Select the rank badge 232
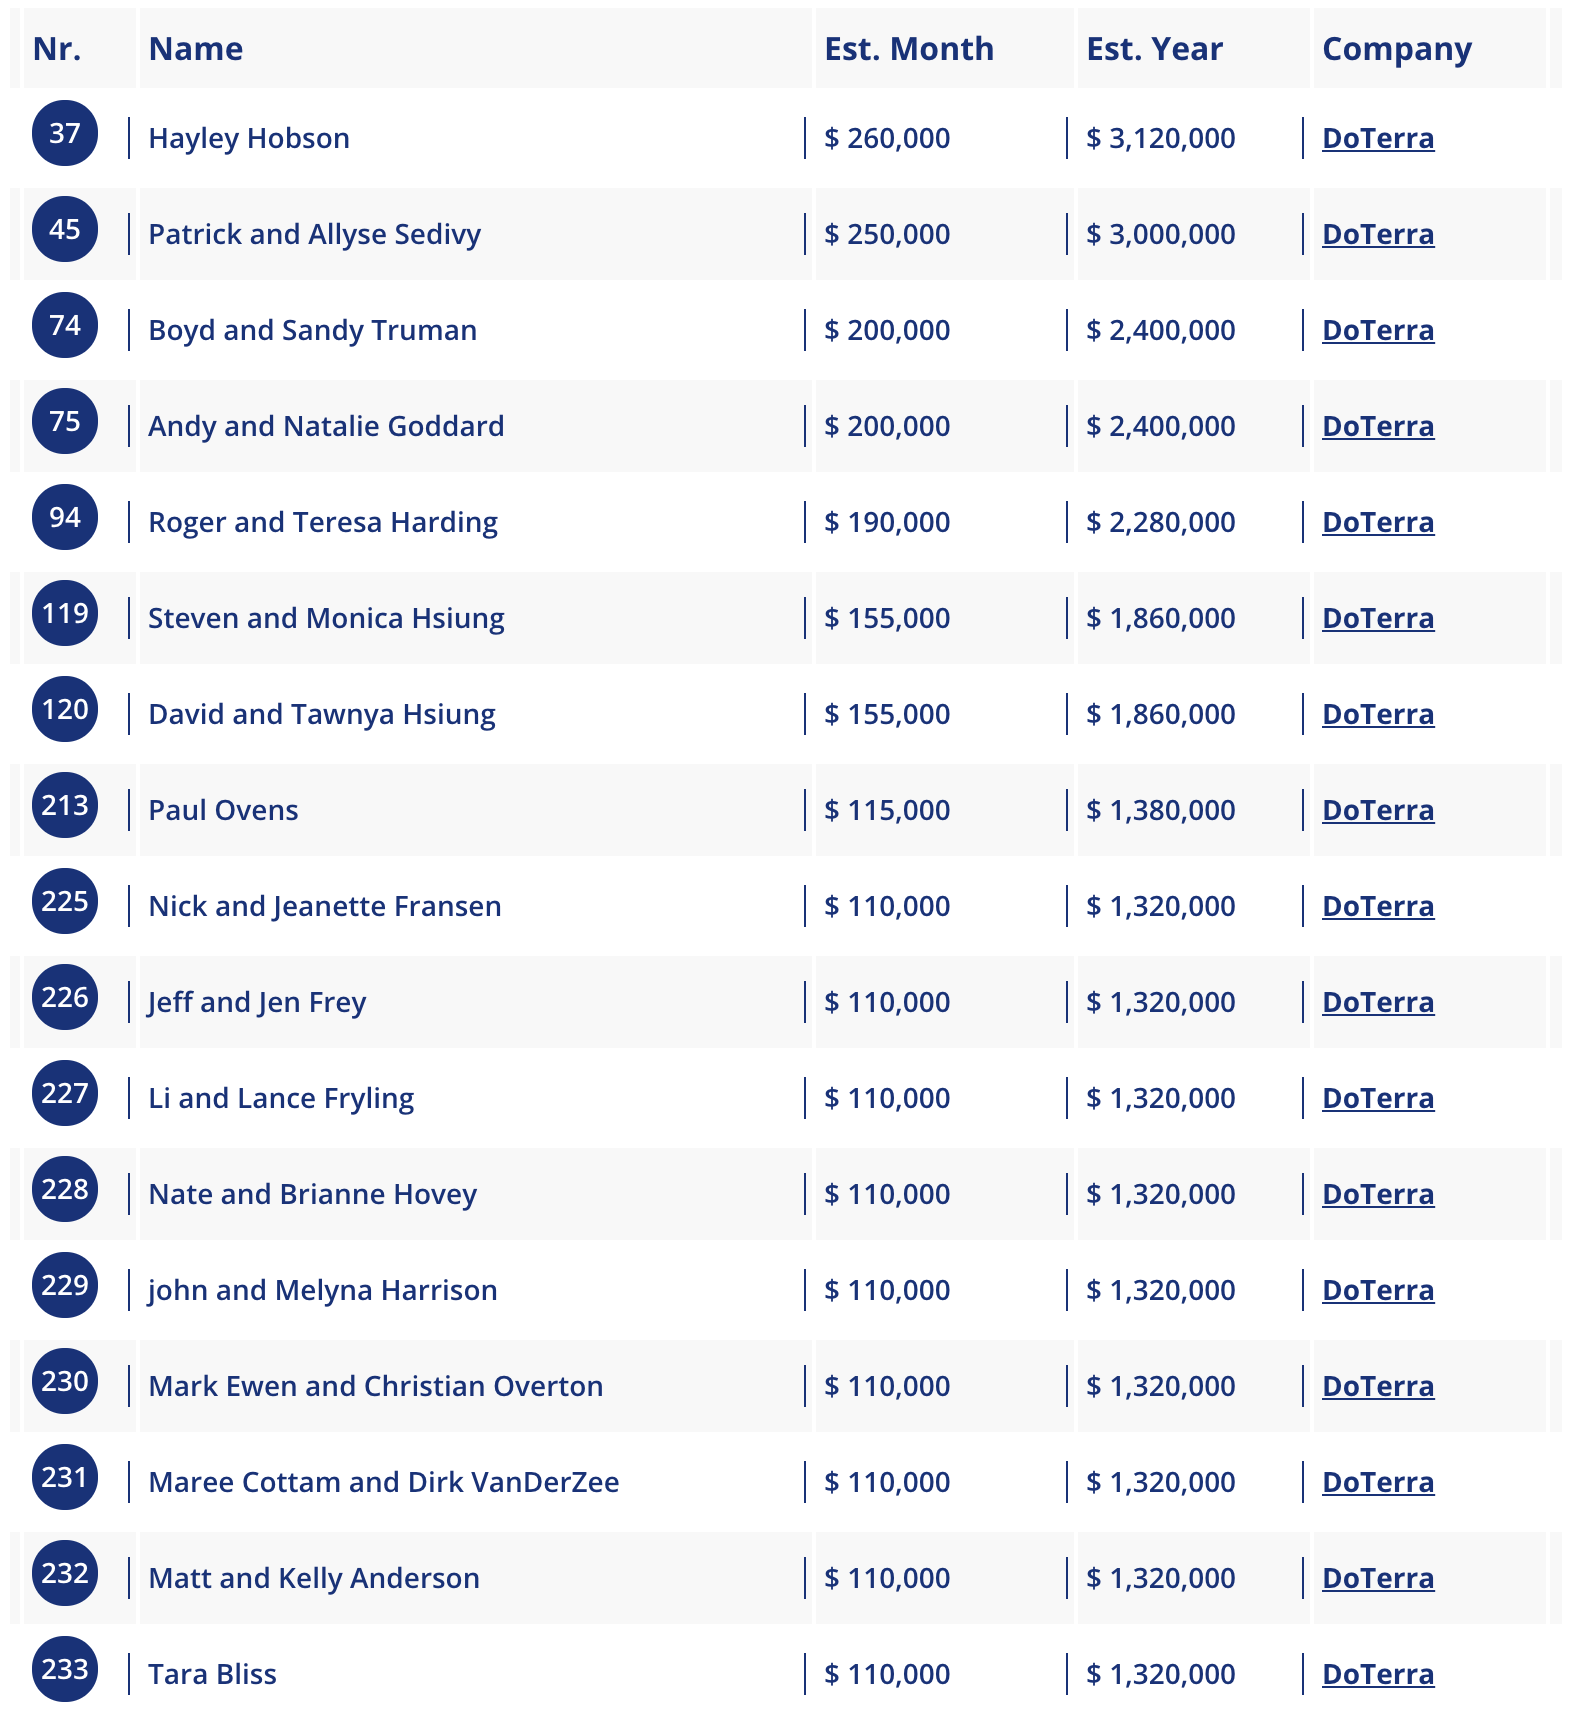1574x1710 pixels. pos(65,1573)
